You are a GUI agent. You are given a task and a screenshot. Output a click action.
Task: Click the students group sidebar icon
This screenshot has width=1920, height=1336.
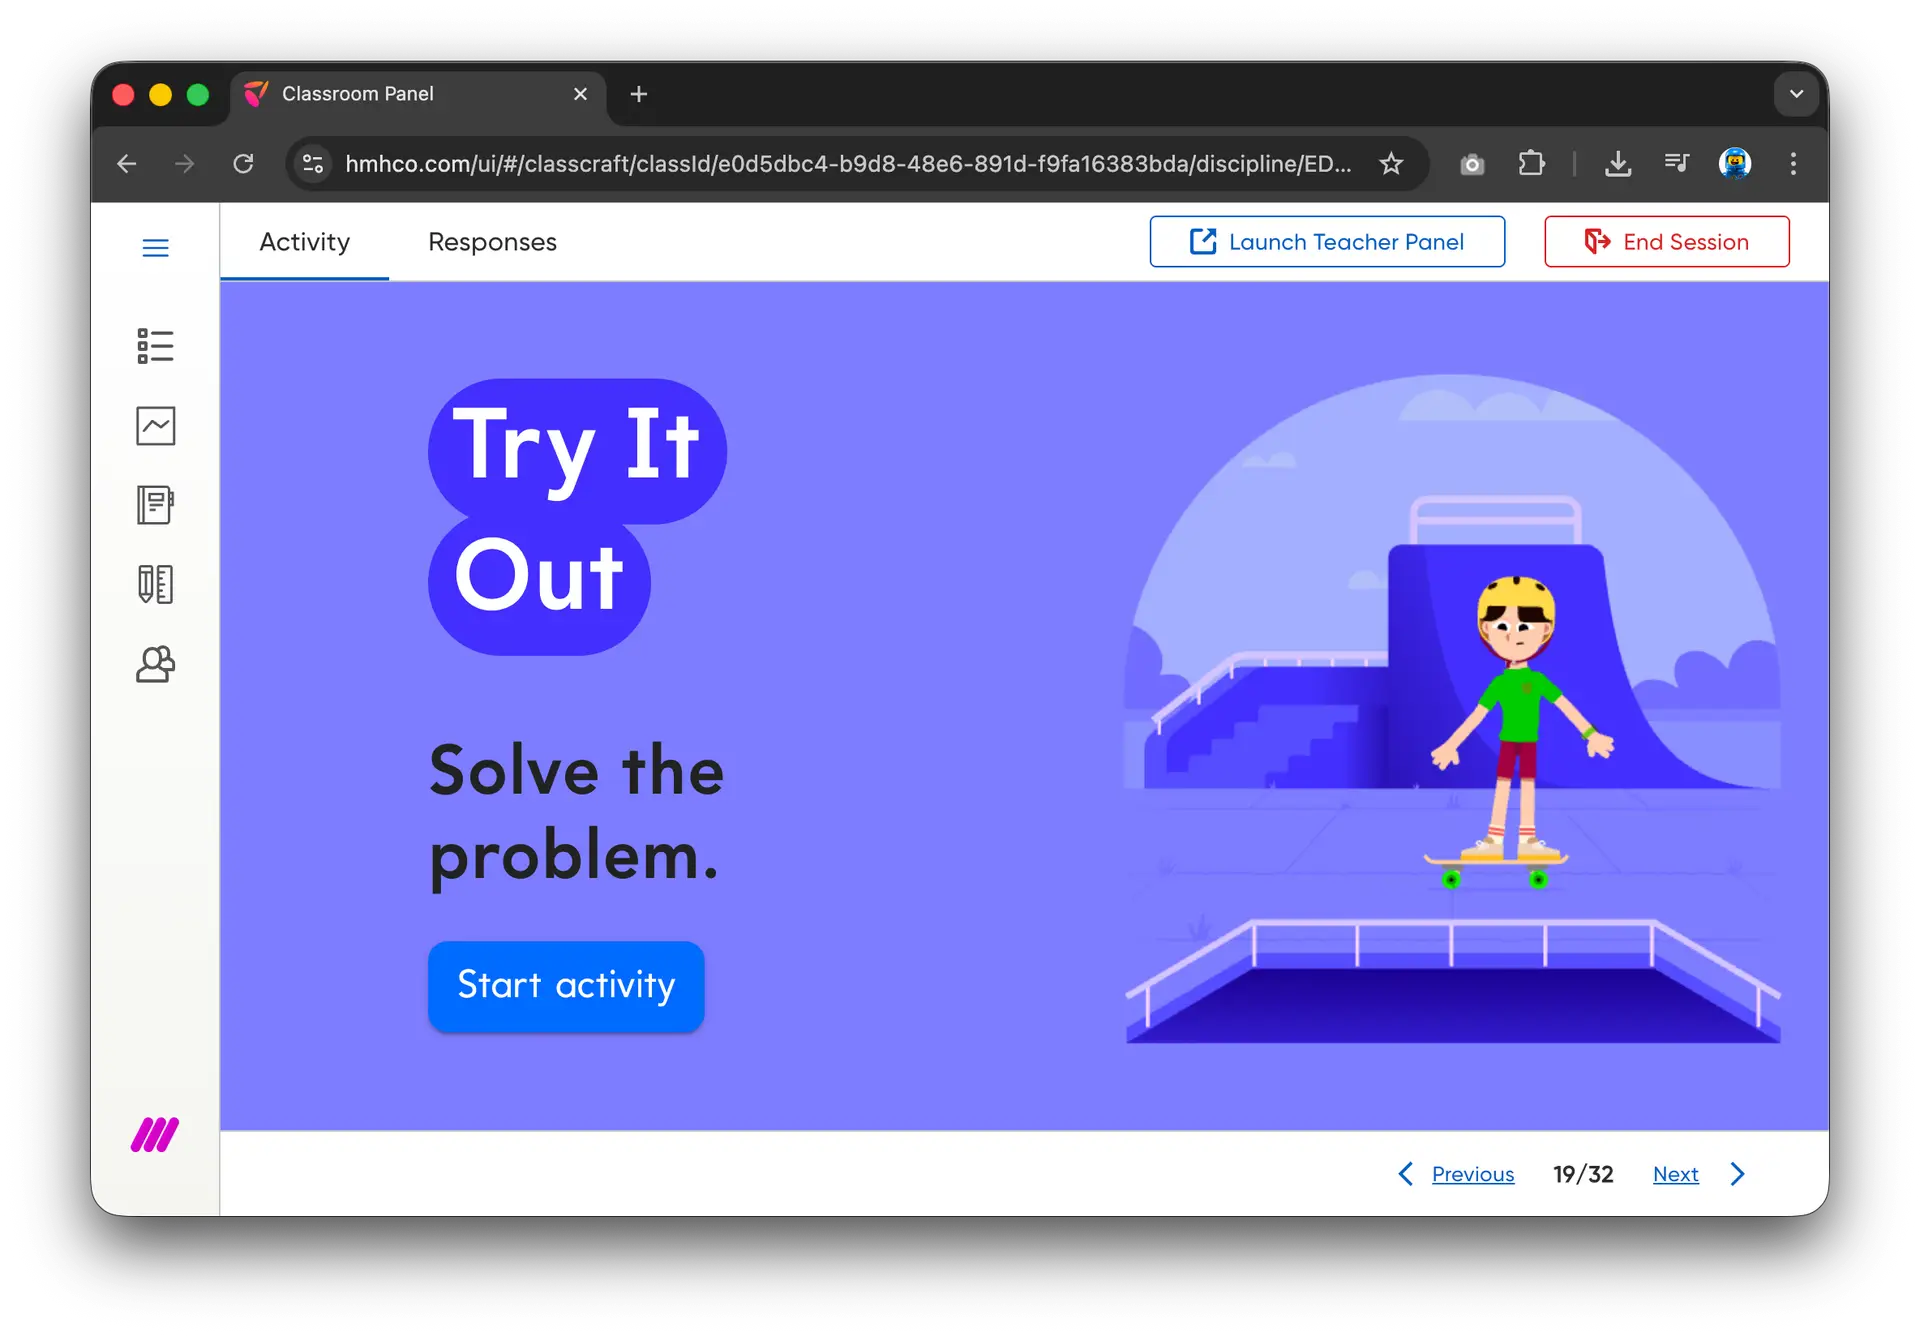[x=155, y=664]
